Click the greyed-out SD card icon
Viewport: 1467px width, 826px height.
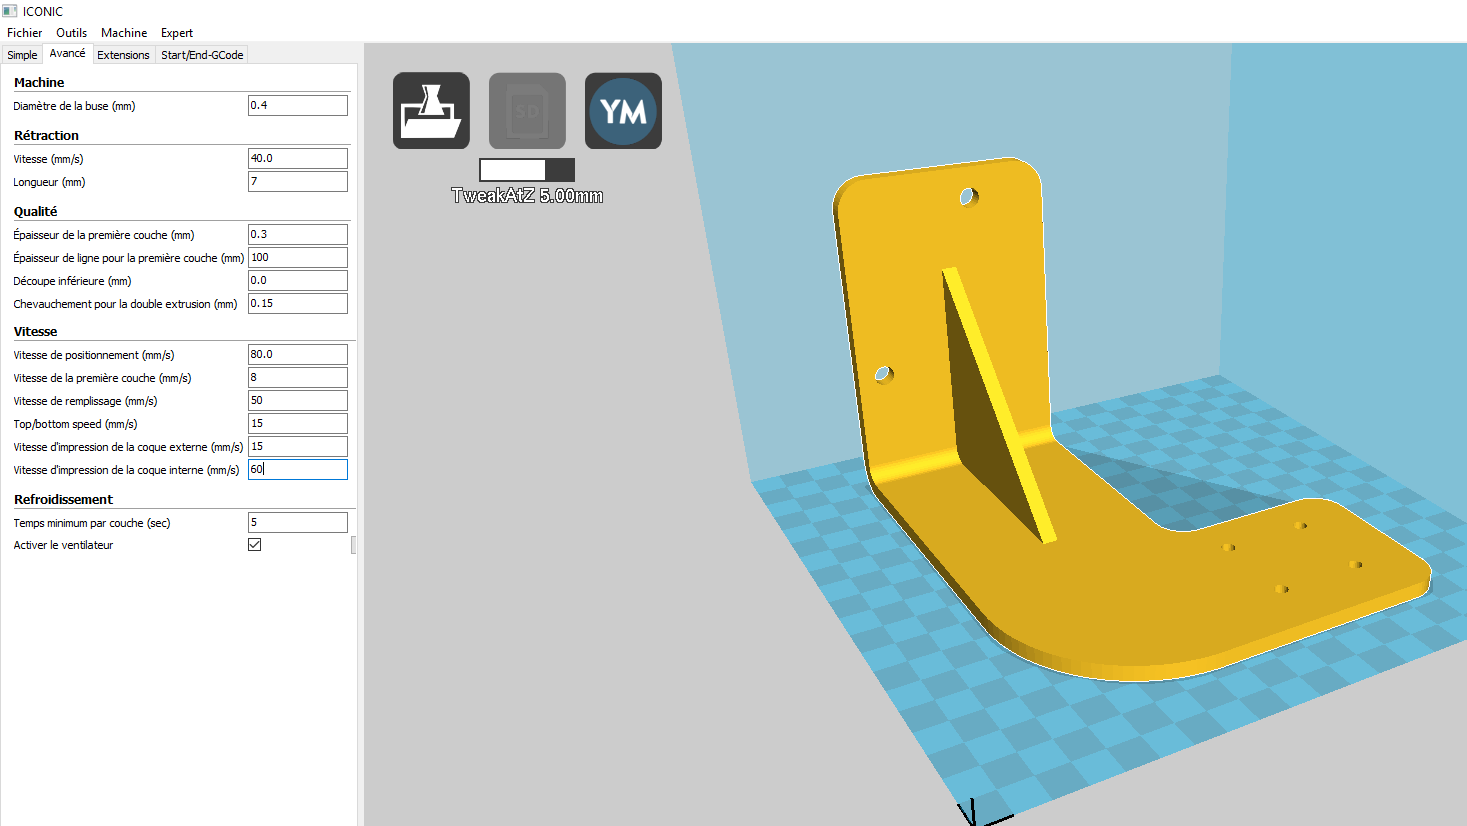point(527,111)
